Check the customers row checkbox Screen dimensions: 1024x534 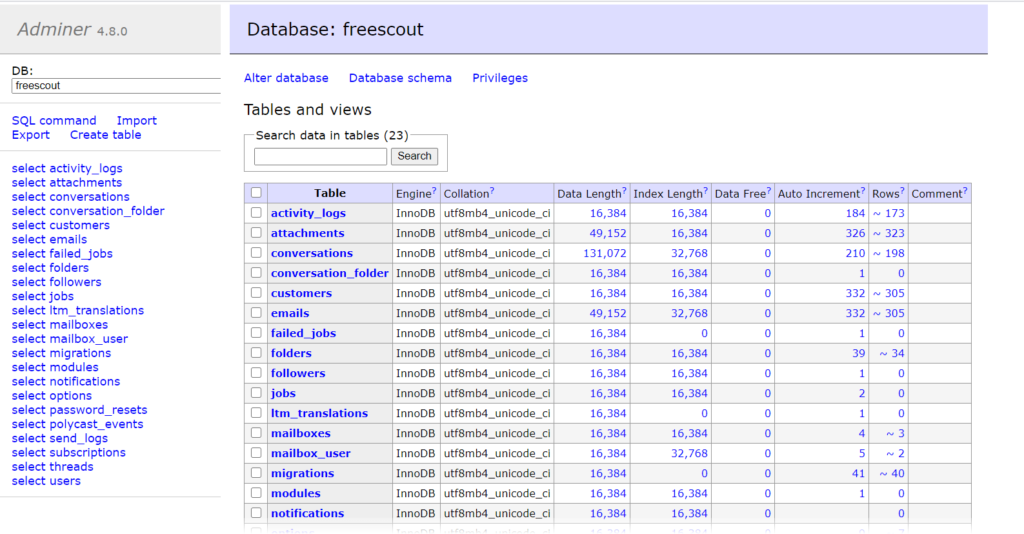256,292
